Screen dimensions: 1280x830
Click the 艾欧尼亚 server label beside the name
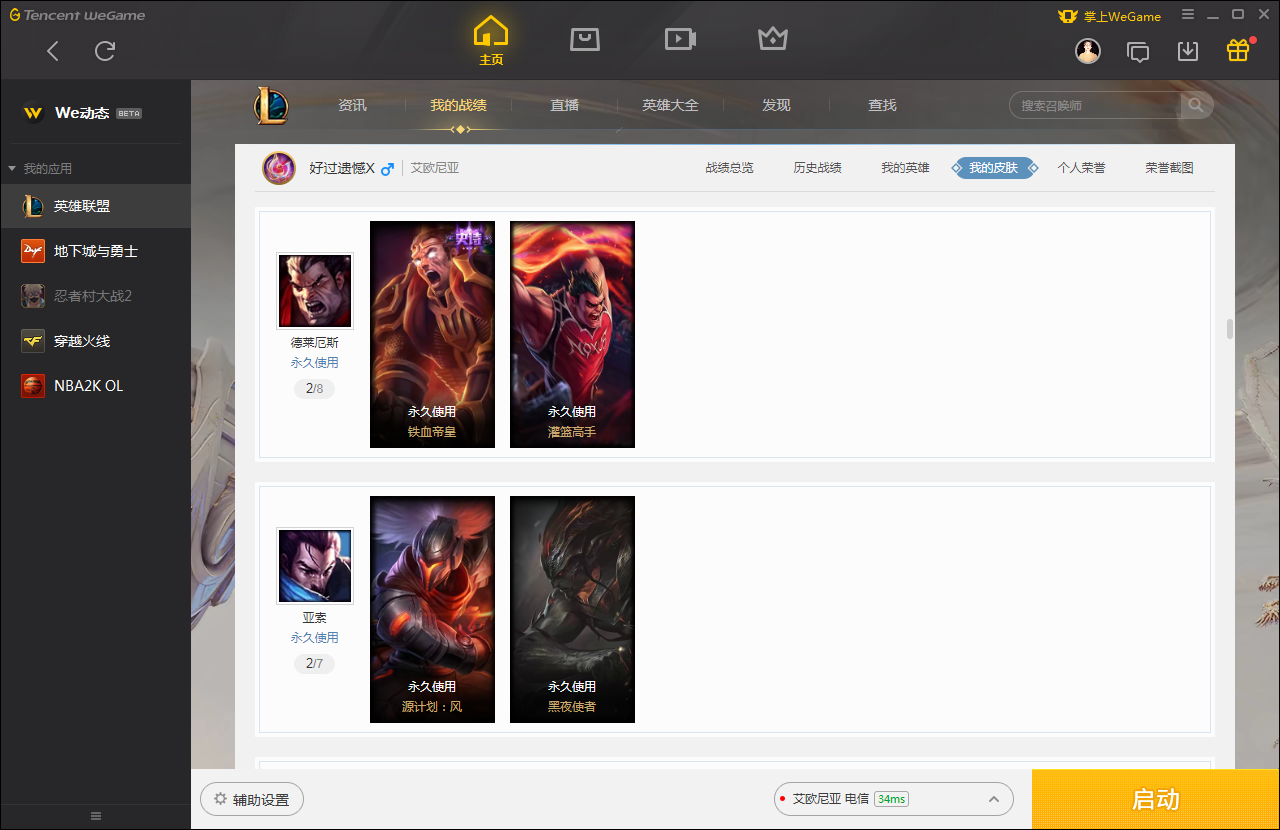[435, 168]
